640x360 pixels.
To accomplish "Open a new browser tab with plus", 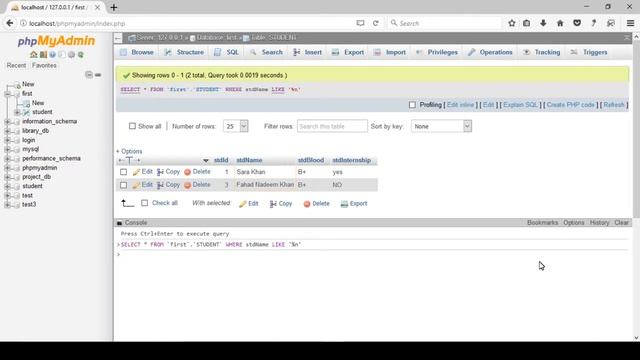I will [114, 7].
